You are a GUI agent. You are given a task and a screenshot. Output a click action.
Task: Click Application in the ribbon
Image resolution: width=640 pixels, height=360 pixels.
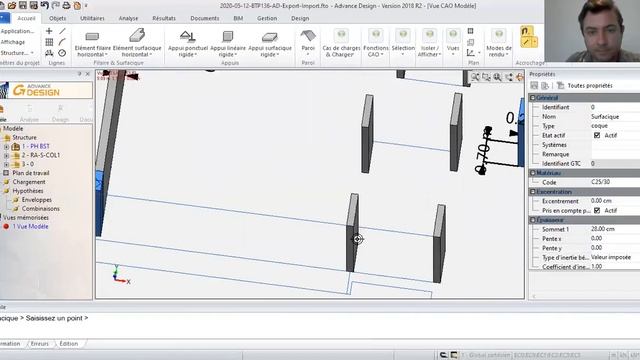coord(17,31)
